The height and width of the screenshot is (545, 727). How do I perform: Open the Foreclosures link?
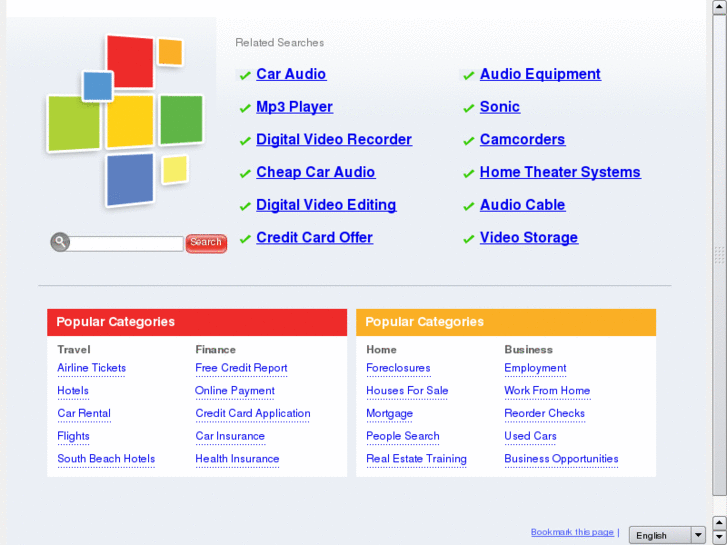[398, 368]
